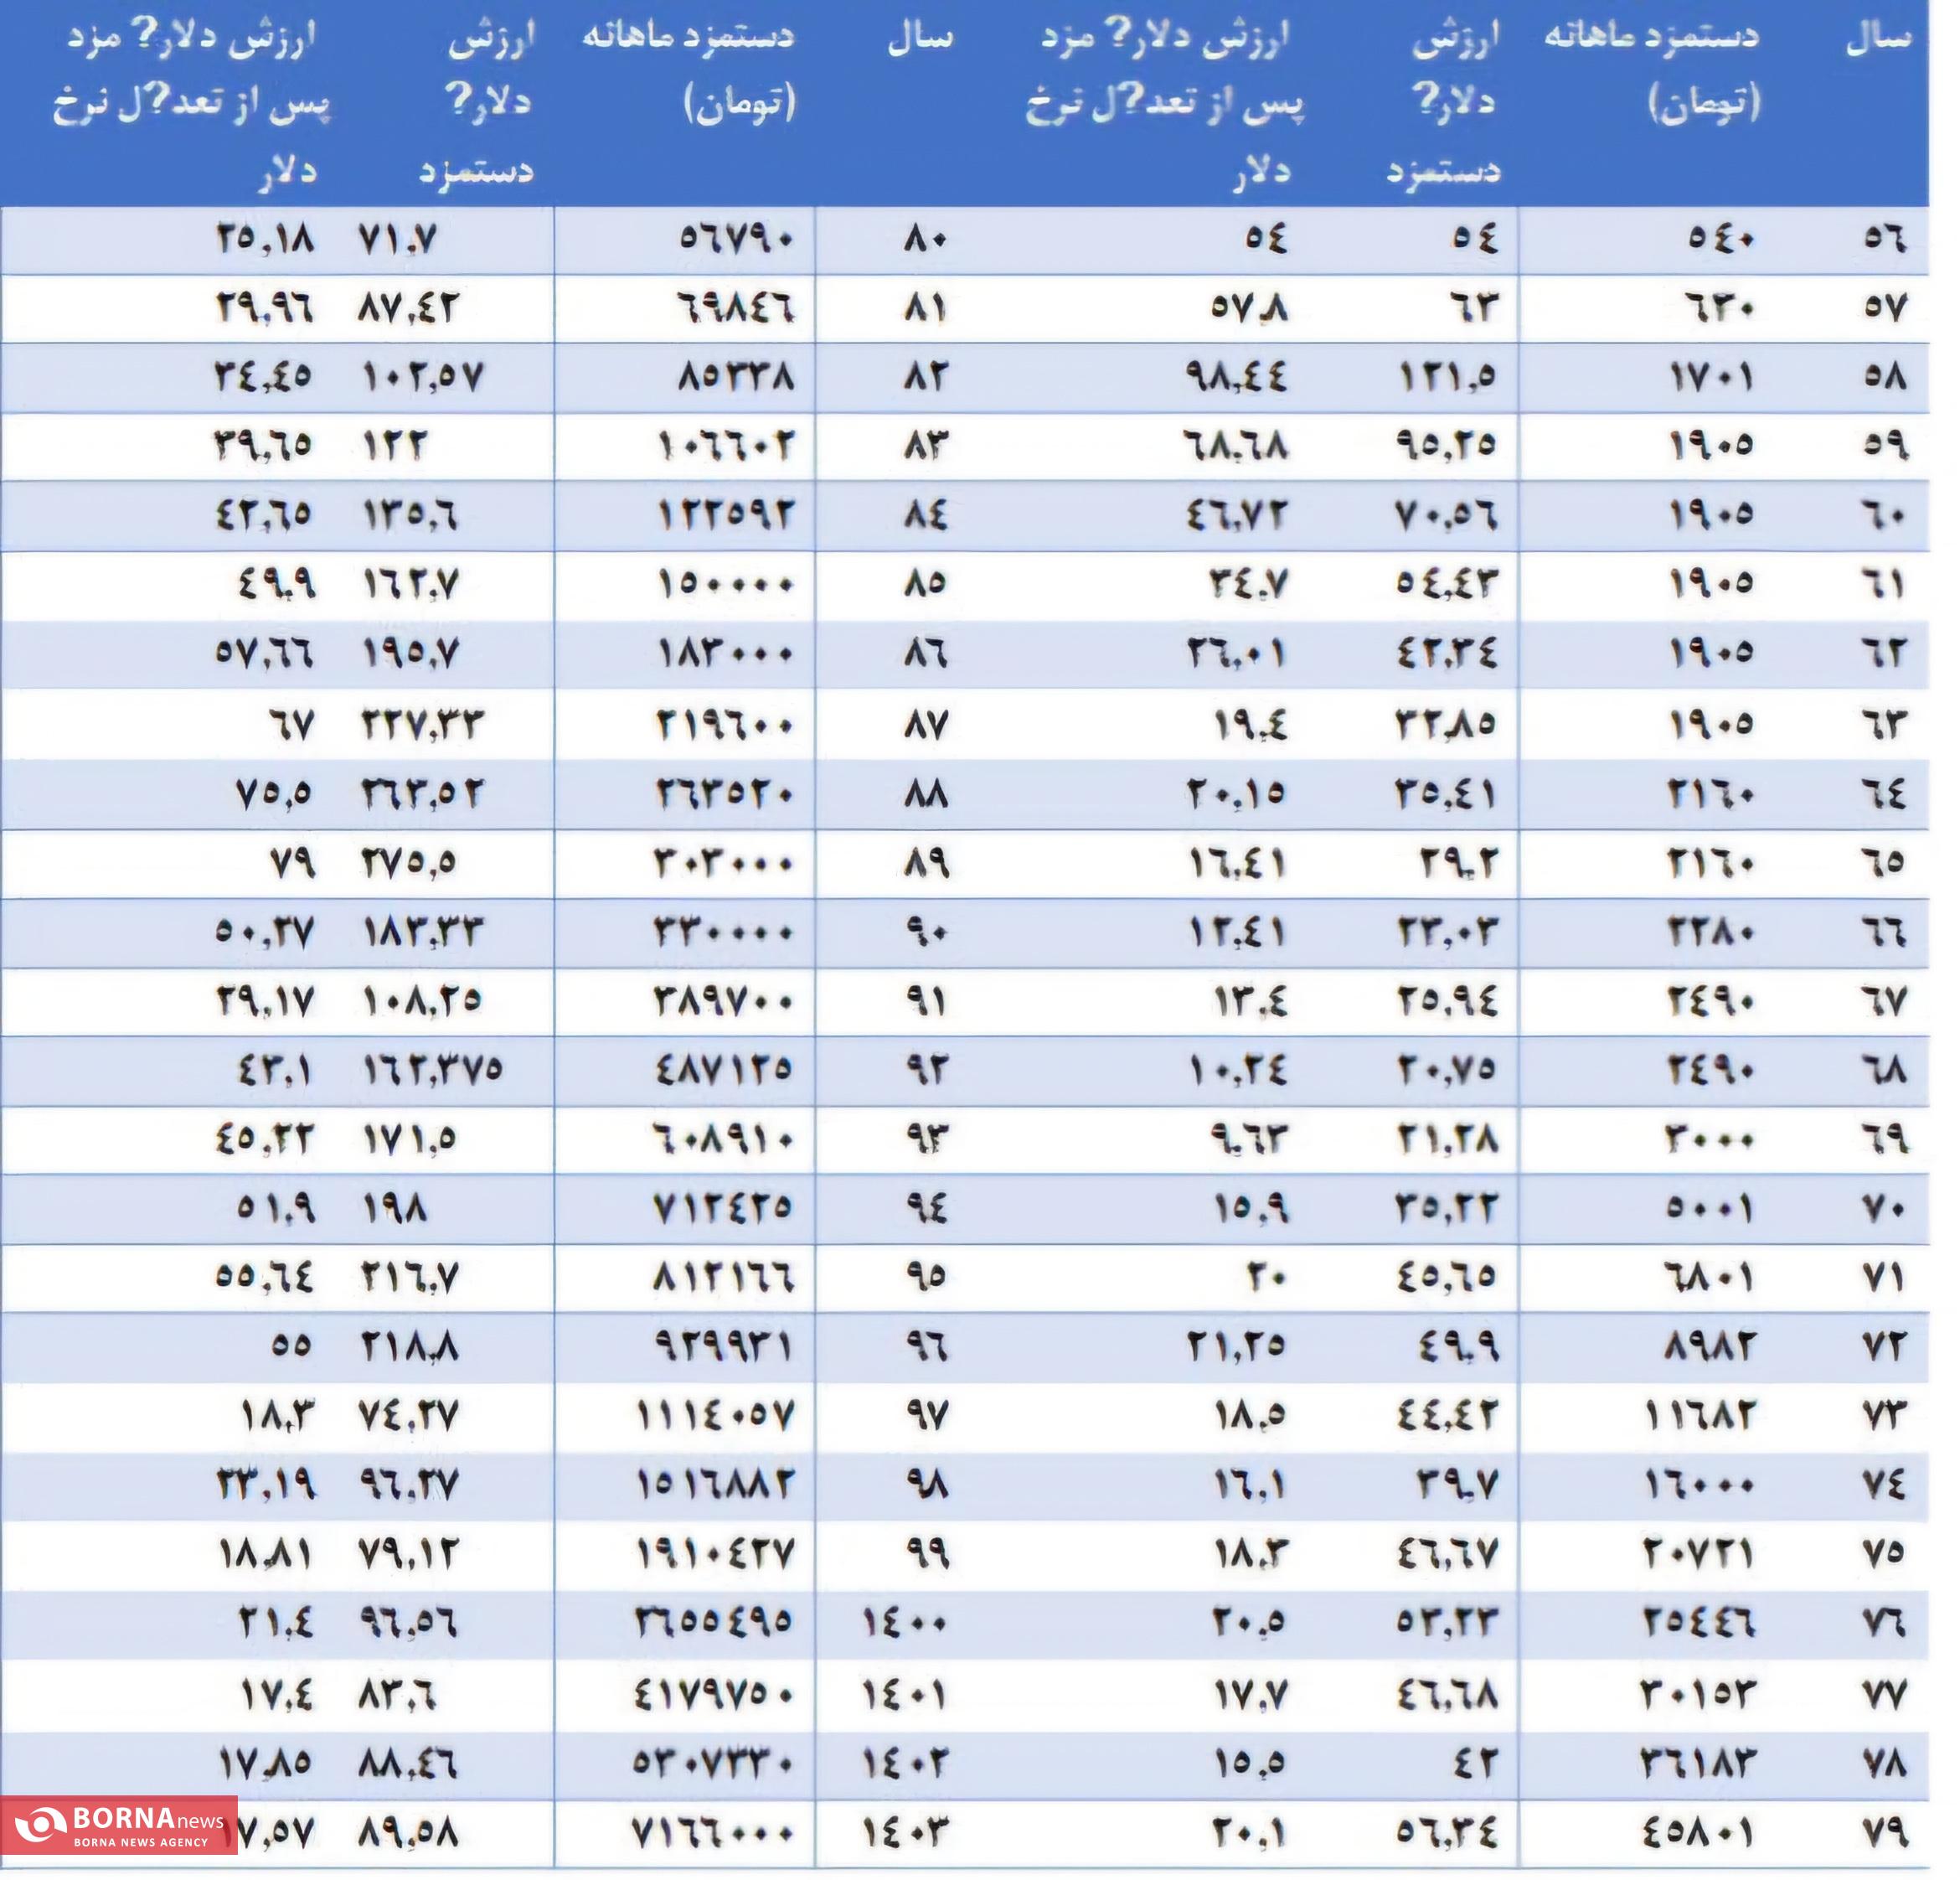Image resolution: width=1960 pixels, height=1880 pixels.
Task: Select the wage ۶۸۰۱
Action: [1711, 1277]
